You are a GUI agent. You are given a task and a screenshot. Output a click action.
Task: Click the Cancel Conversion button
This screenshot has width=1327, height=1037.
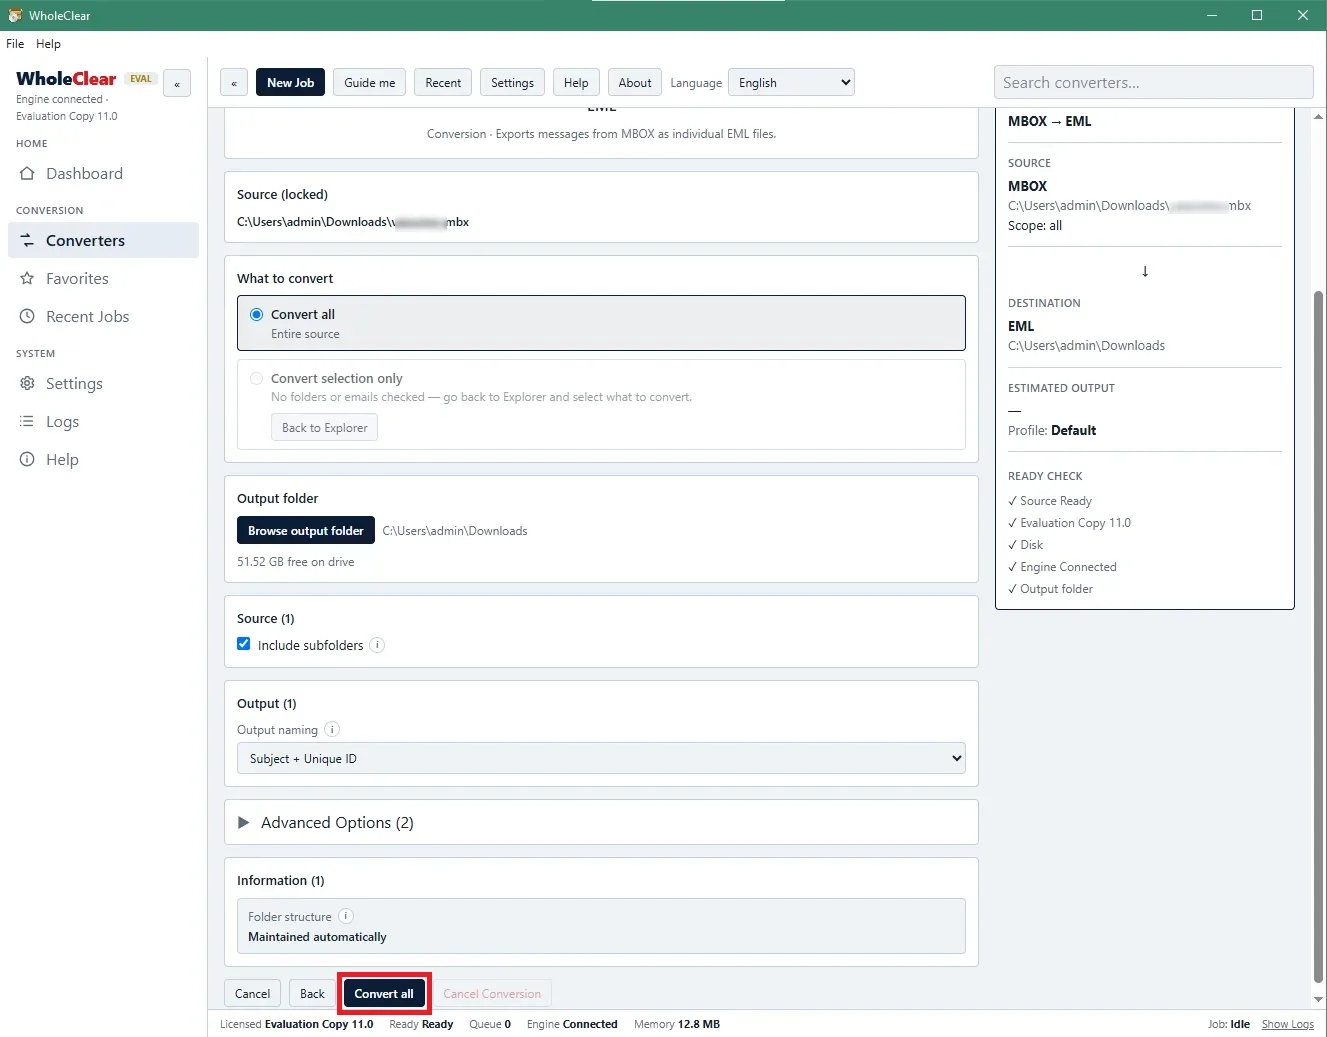(x=492, y=994)
